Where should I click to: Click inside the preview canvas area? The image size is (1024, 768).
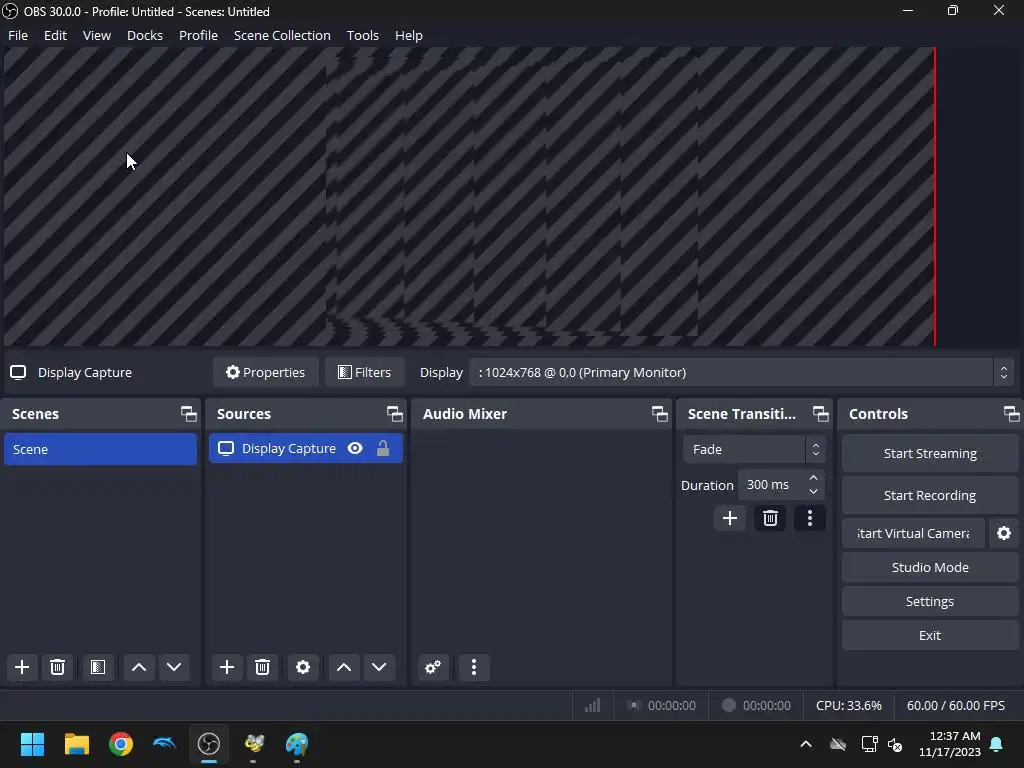tap(469, 196)
